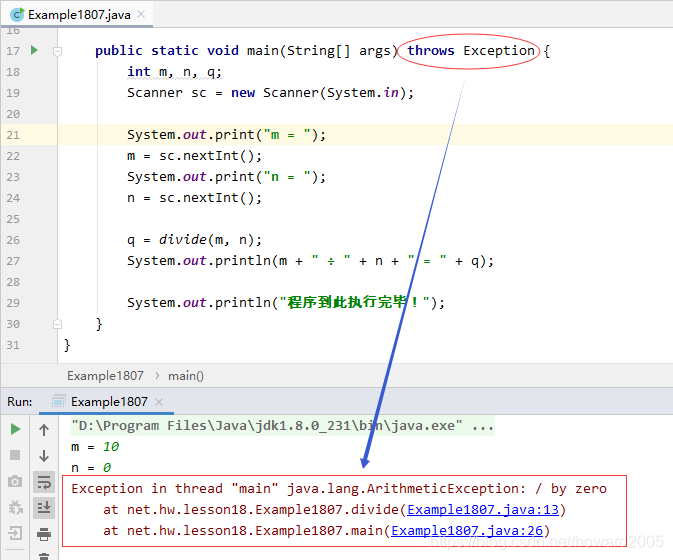The image size is (673, 560).
Task: Click console input value 10
Action: (111, 447)
